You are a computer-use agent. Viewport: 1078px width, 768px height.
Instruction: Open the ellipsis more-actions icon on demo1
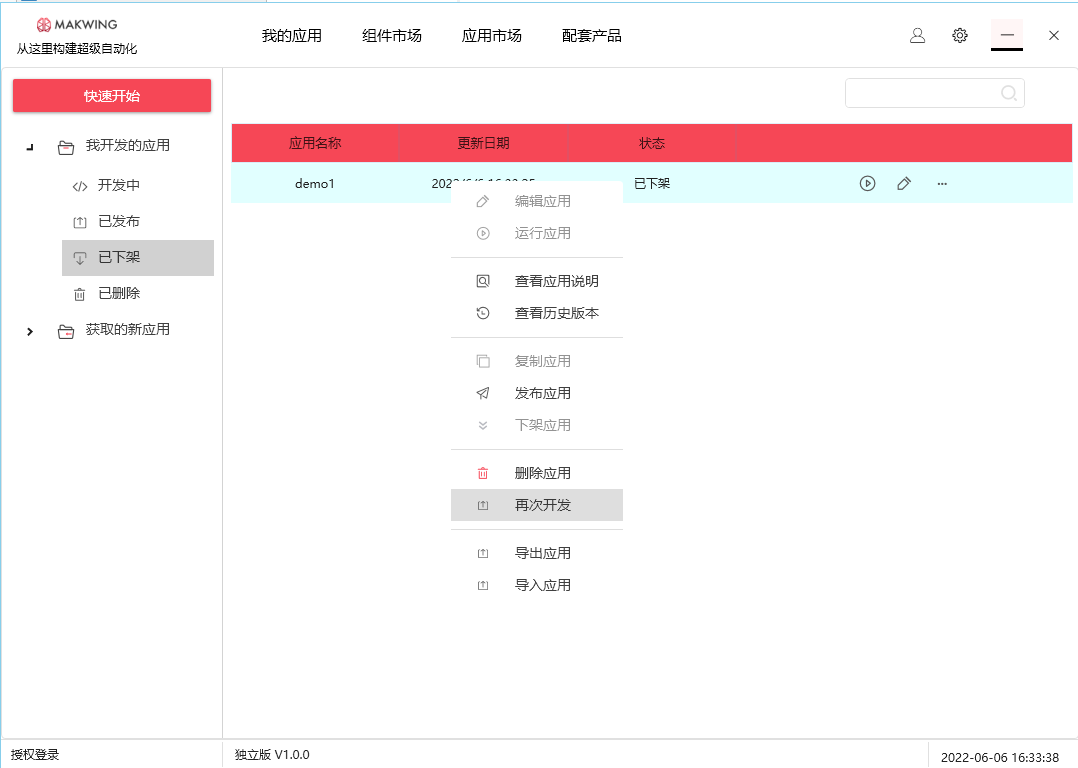click(x=941, y=183)
